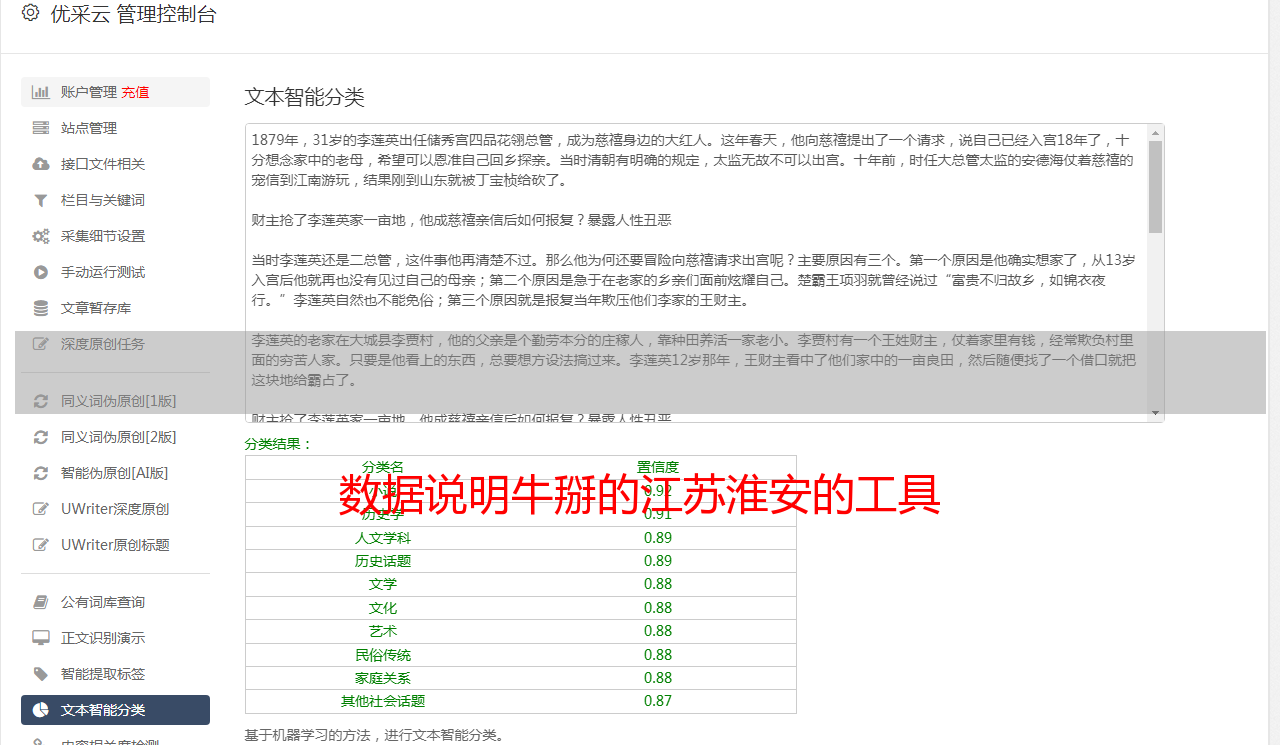Click the 其他社会话题 category cell
The width and height of the screenshot is (1280, 745).
[x=383, y=701]
